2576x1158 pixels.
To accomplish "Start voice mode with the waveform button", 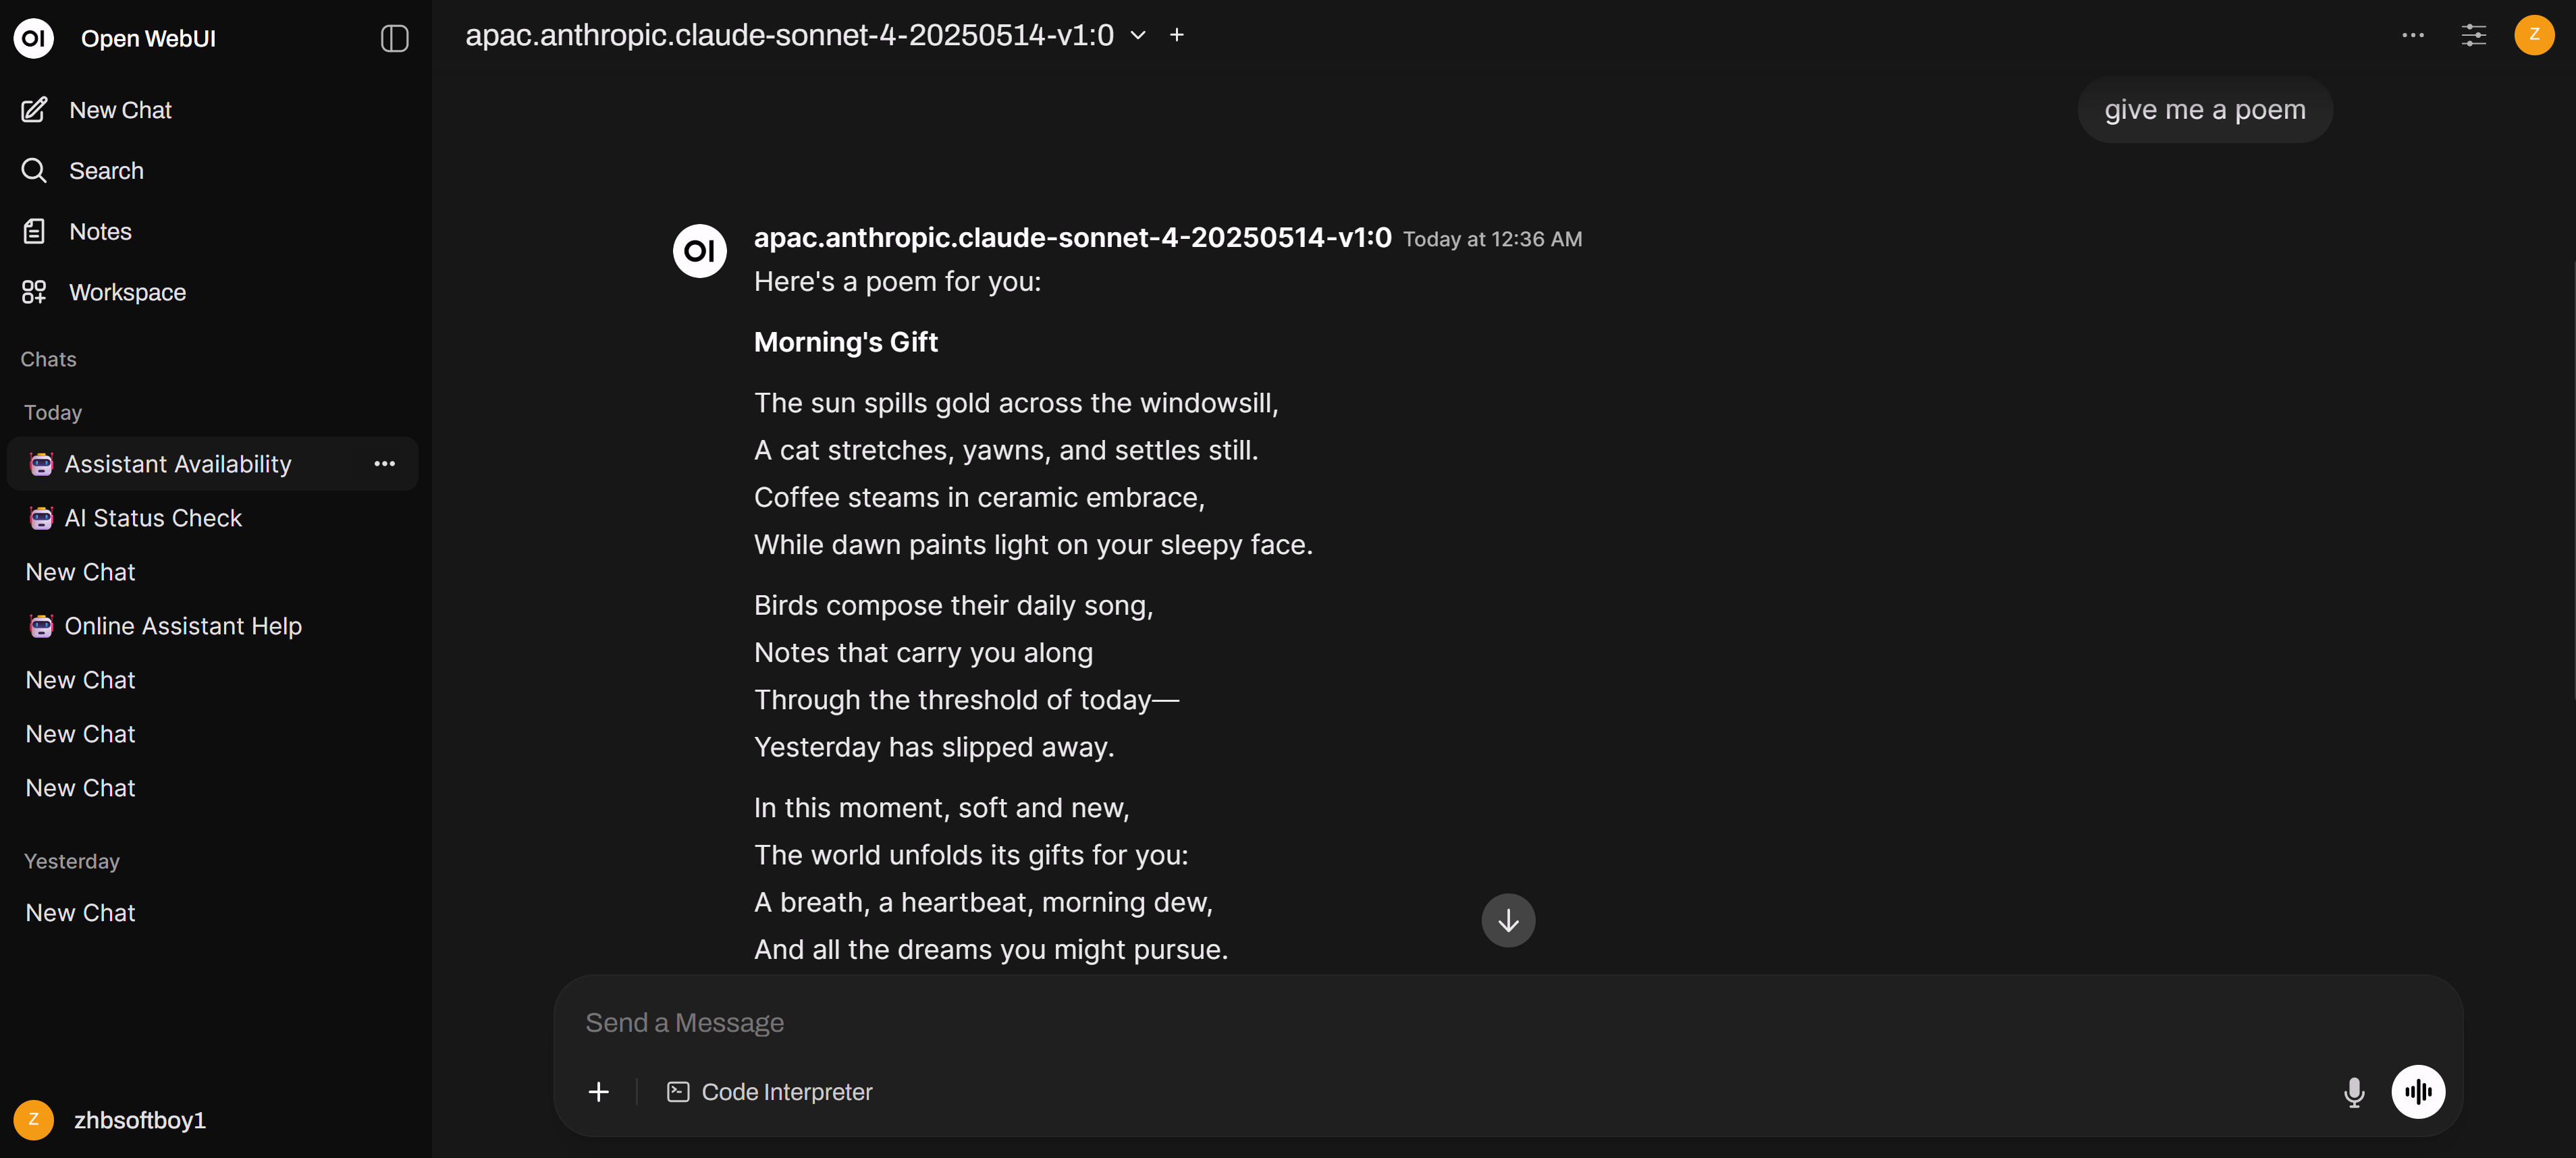I will point(2418,1092).
